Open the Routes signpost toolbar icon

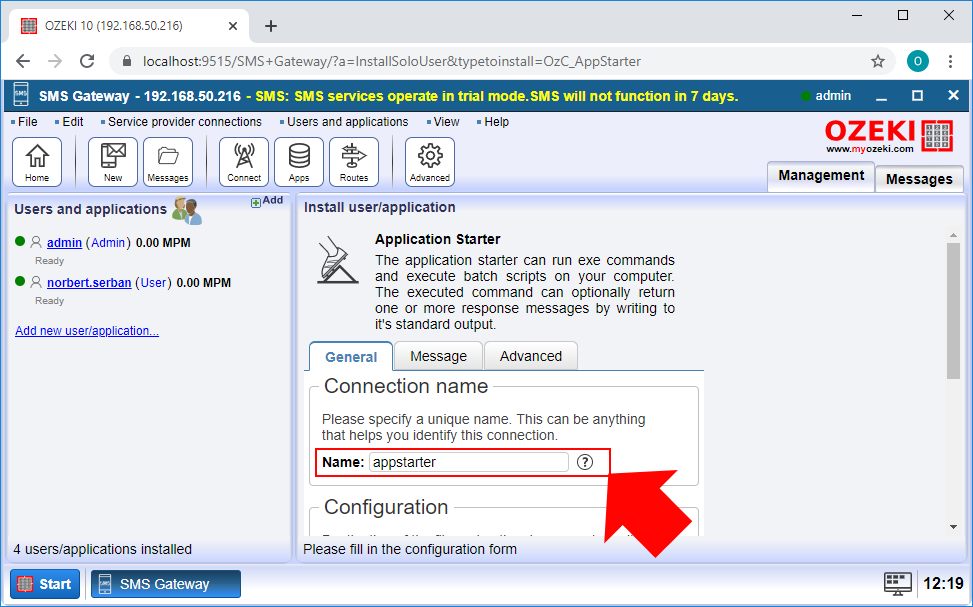[x=354, y=162]
